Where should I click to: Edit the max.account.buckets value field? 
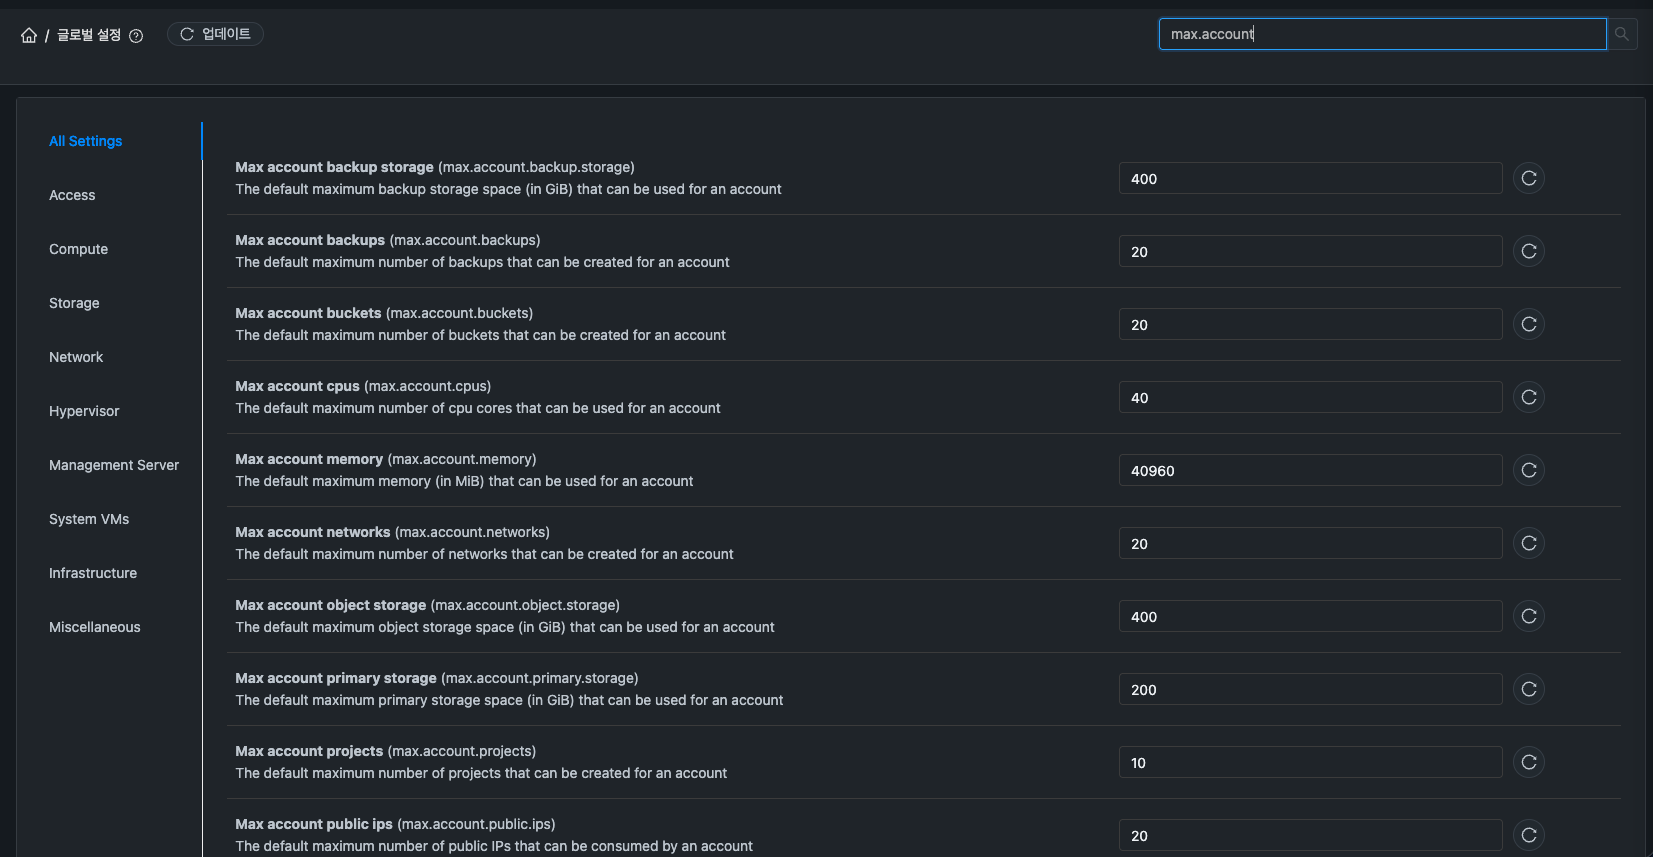(1310, 324)
